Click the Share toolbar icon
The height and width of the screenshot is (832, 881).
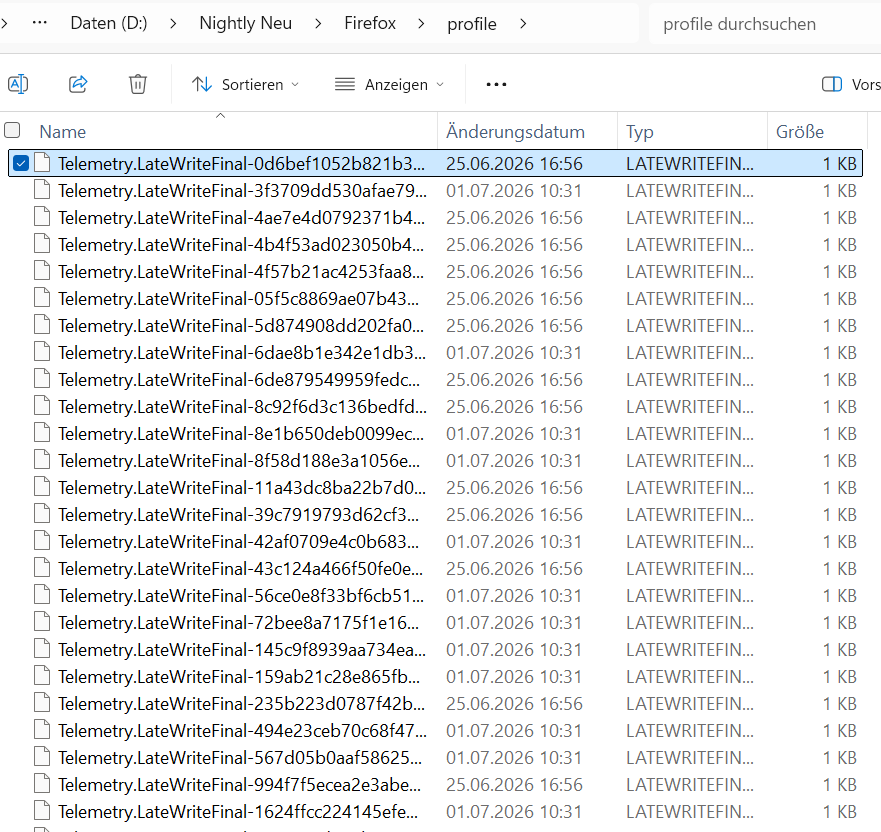coord(78,84)
